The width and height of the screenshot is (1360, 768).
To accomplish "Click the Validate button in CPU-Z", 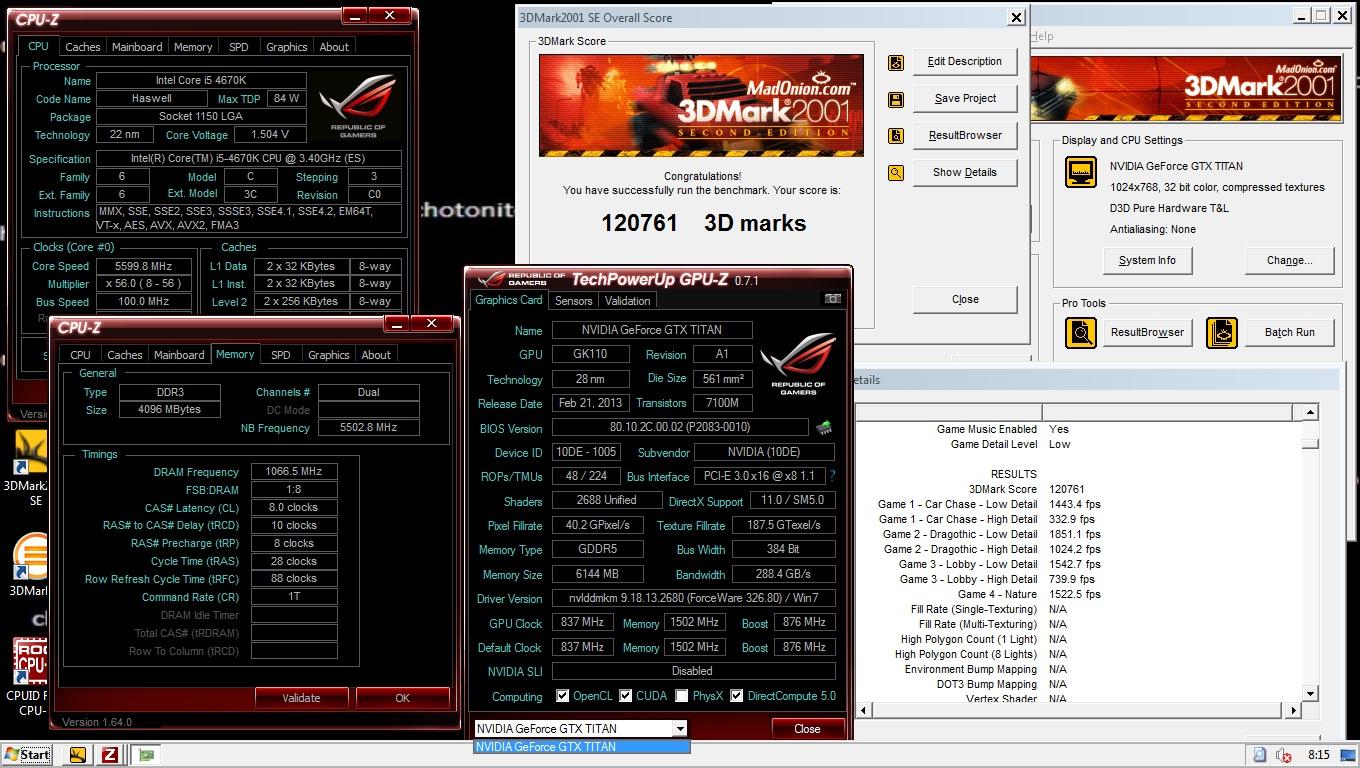I will [301, 698].
